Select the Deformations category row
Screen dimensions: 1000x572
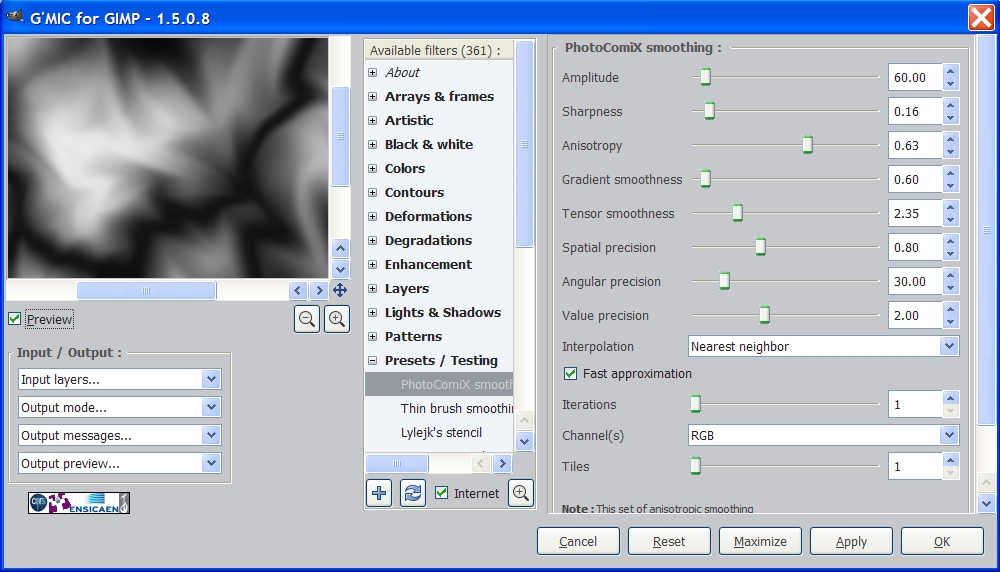439,216
